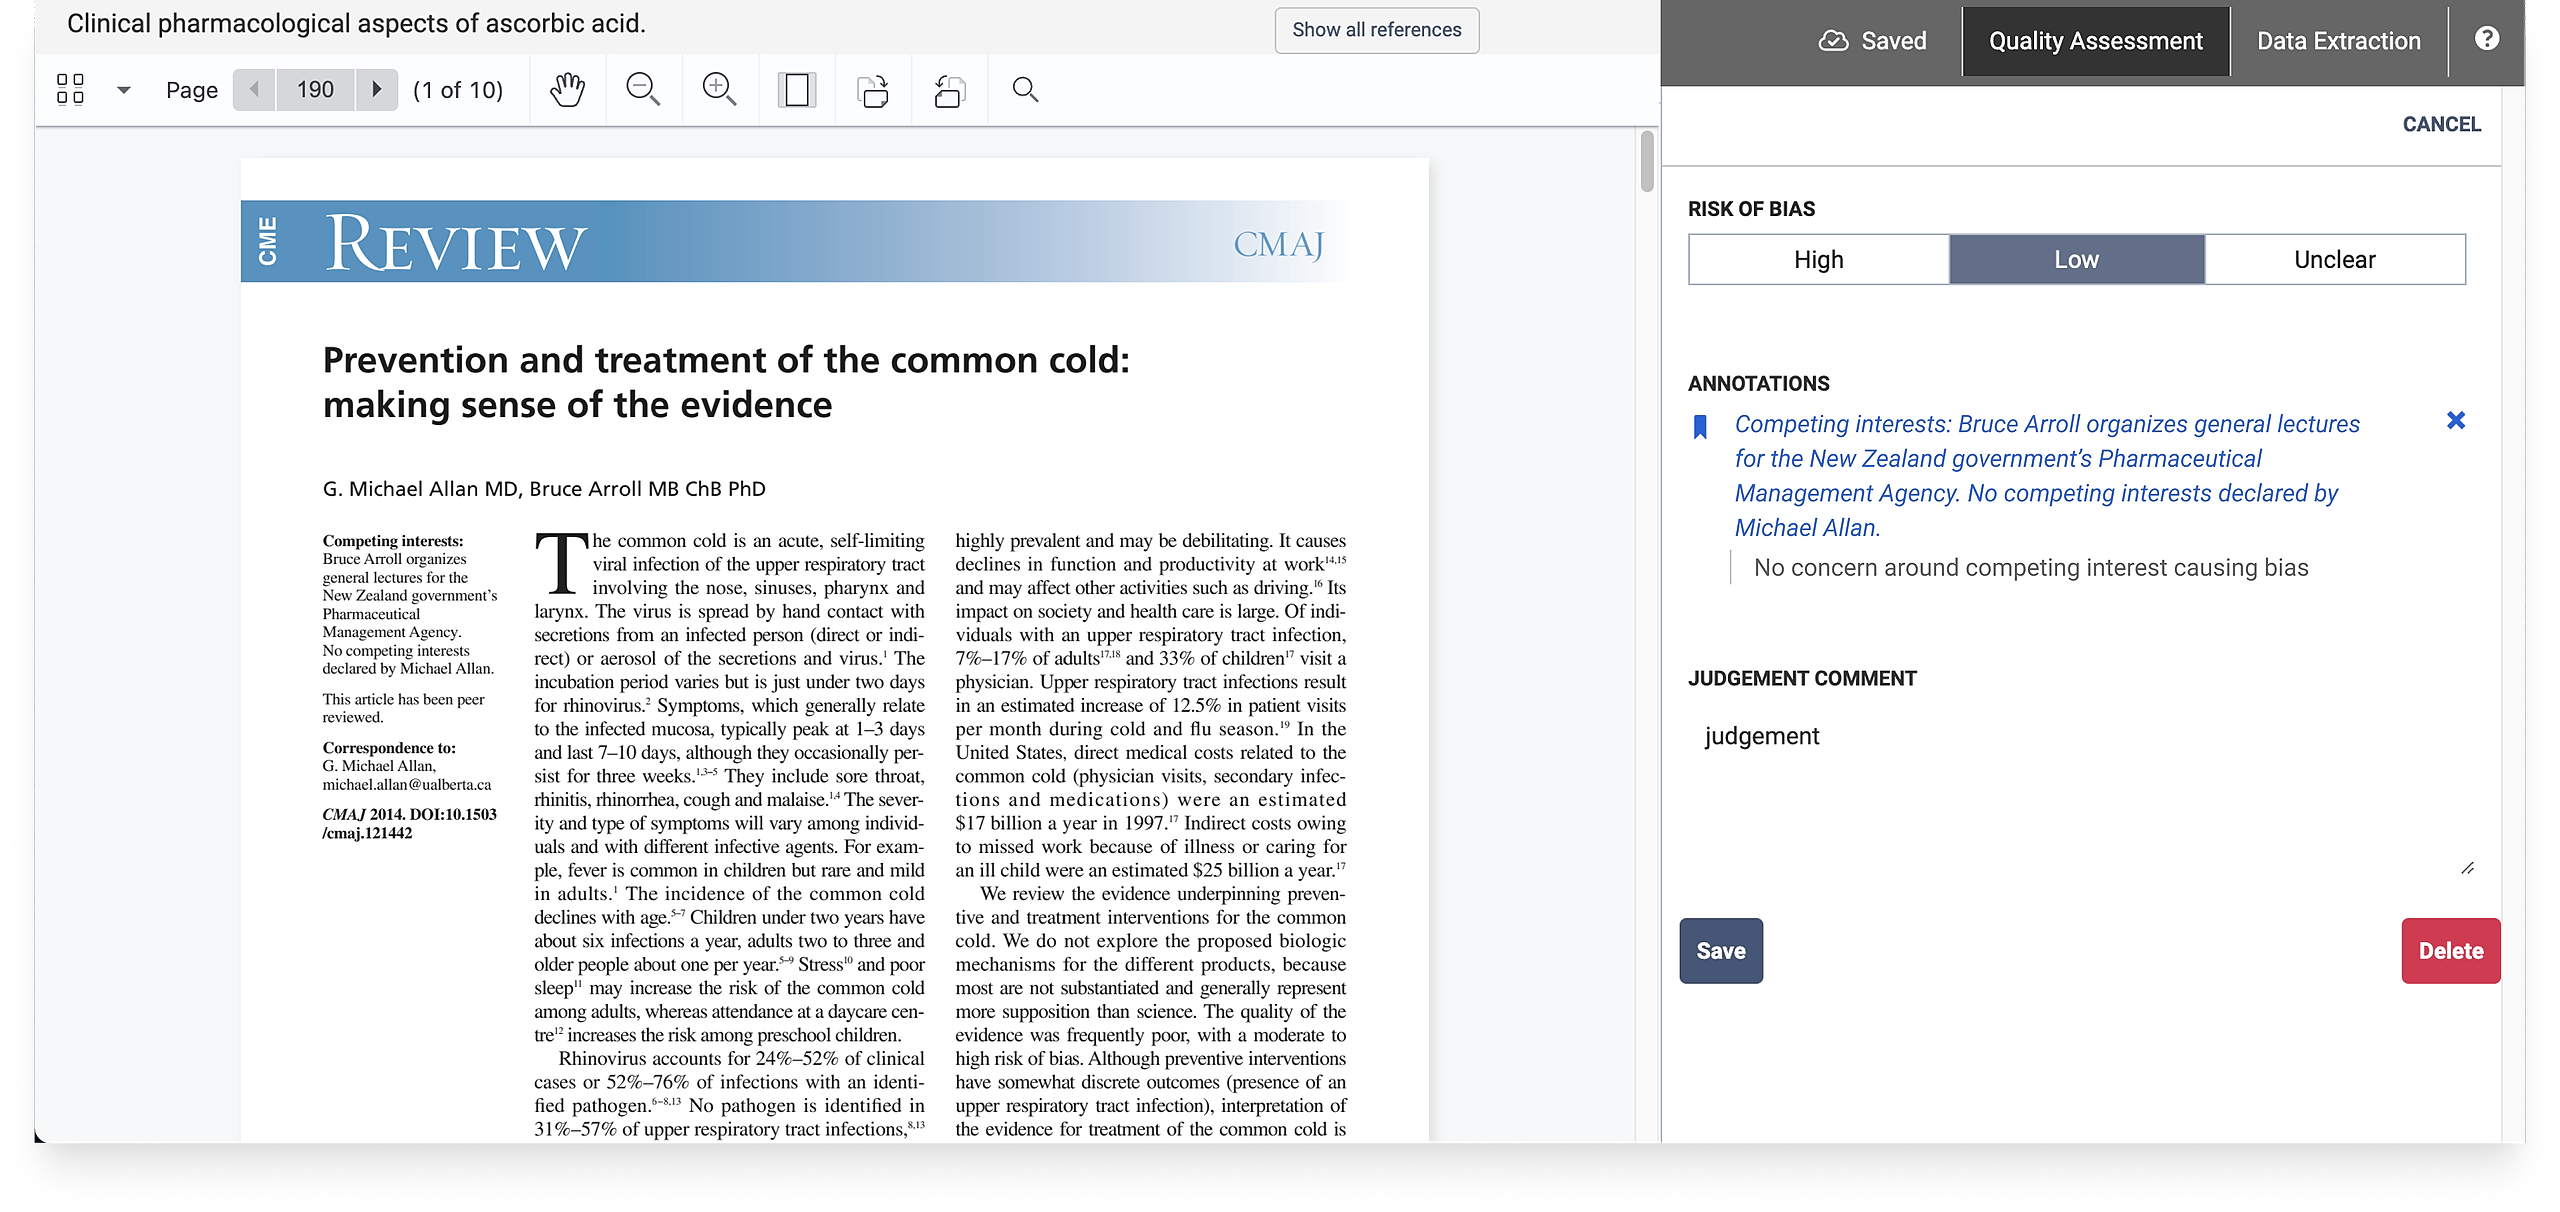Click the thumbnail grid view icon

tap(70, 90)
